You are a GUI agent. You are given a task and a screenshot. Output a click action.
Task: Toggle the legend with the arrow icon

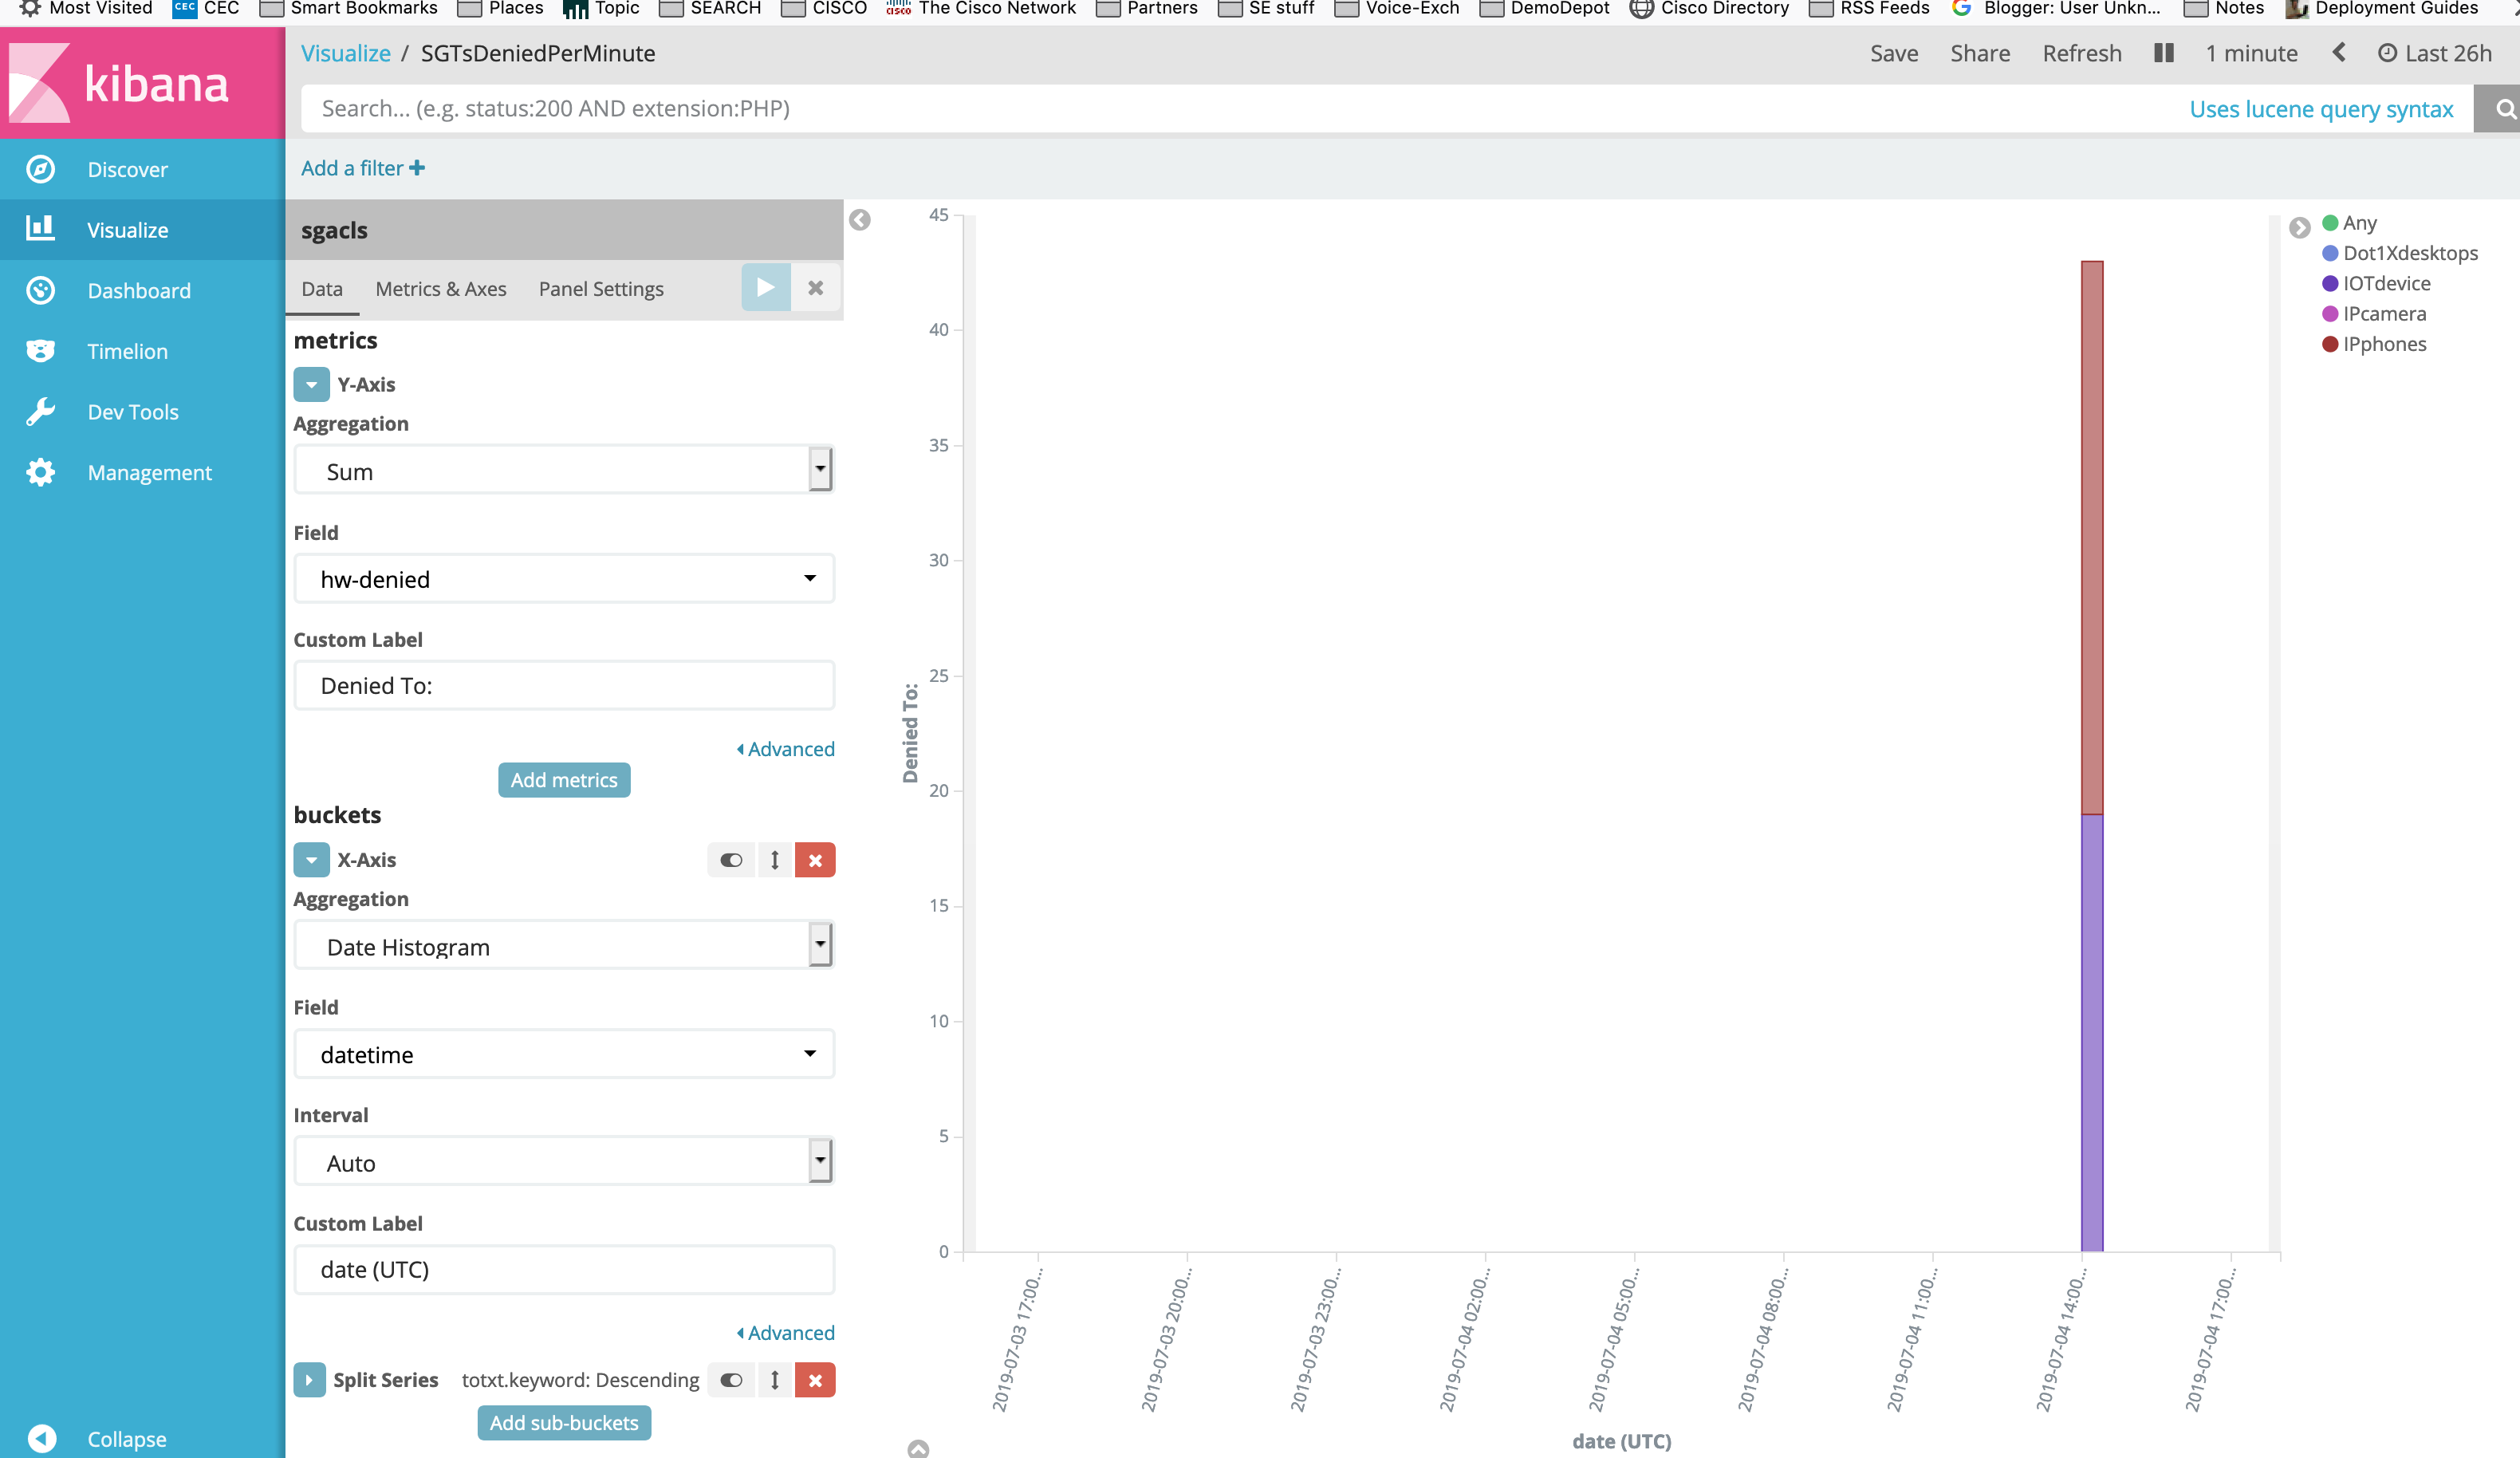click(2299, 227)
